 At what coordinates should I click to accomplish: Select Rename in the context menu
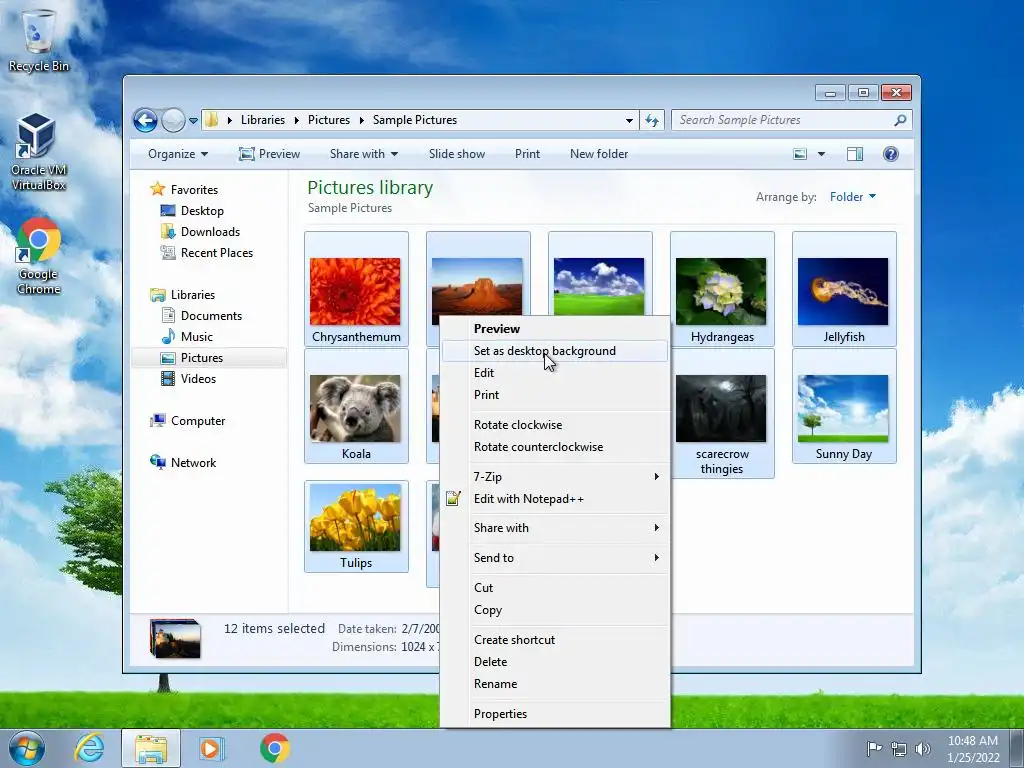point(556,684)
